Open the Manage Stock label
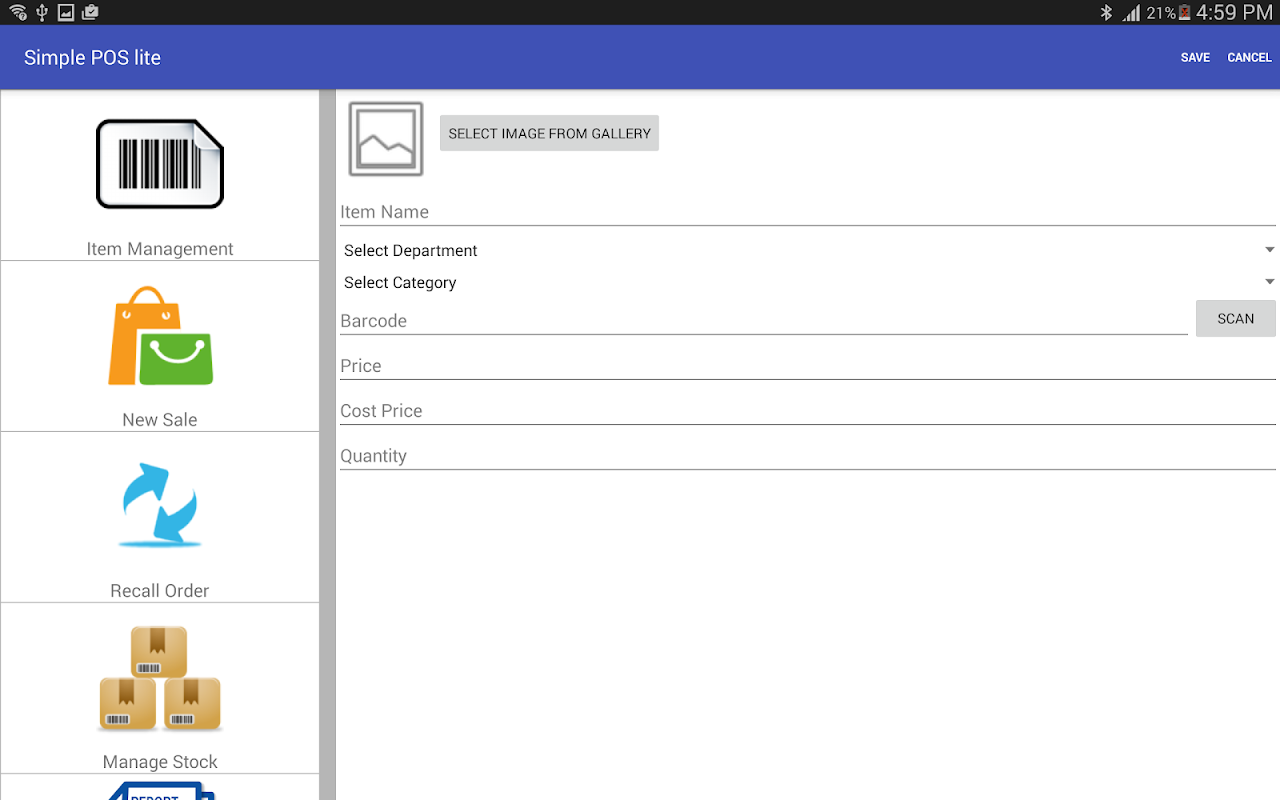 pos(160,762)
